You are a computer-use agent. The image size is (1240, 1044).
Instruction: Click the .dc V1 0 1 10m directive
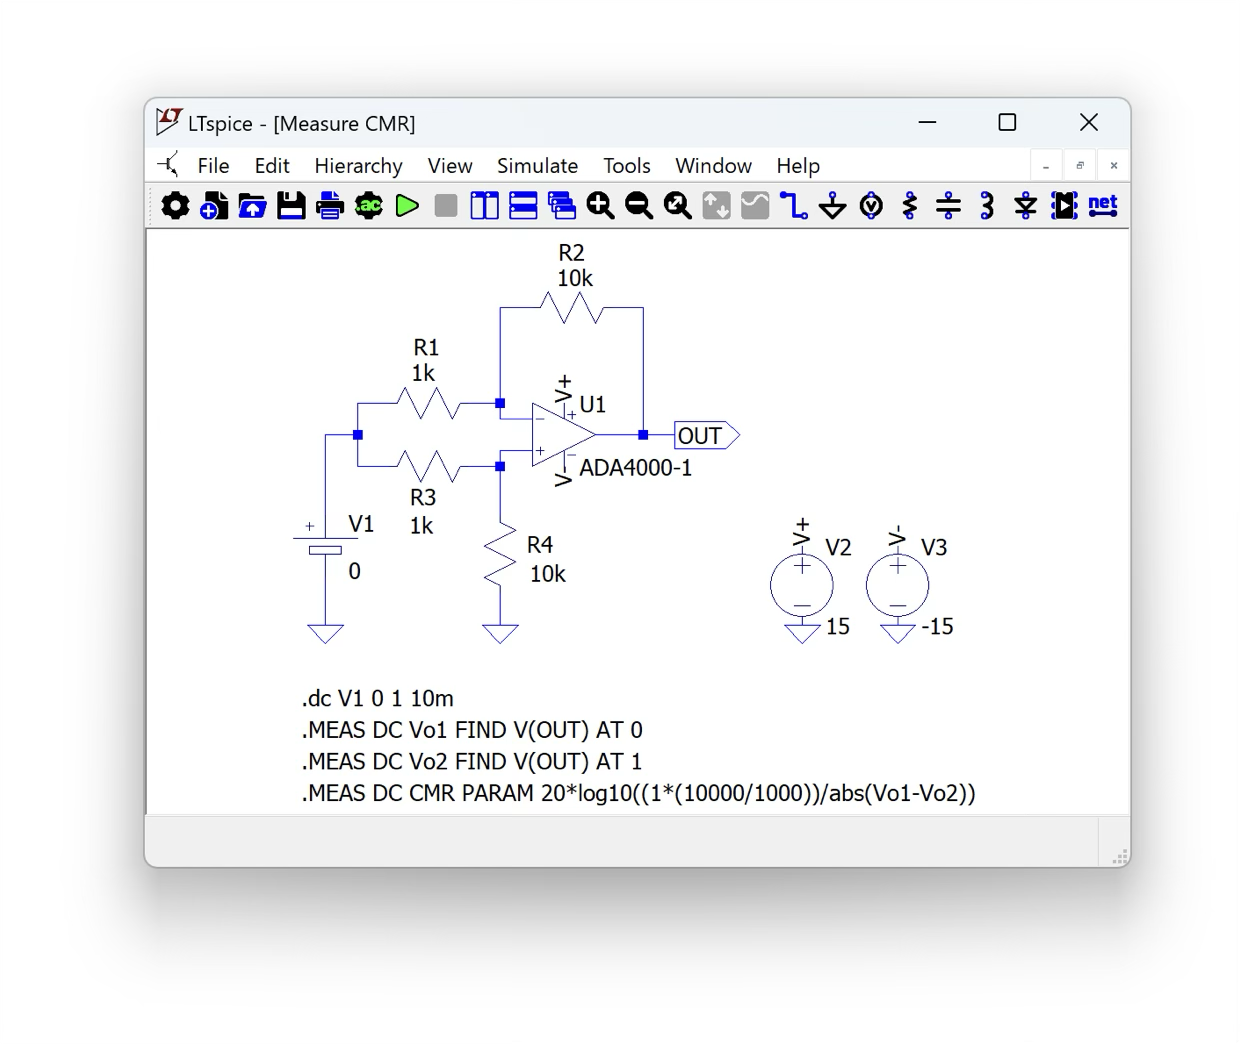tap(378, 699)
